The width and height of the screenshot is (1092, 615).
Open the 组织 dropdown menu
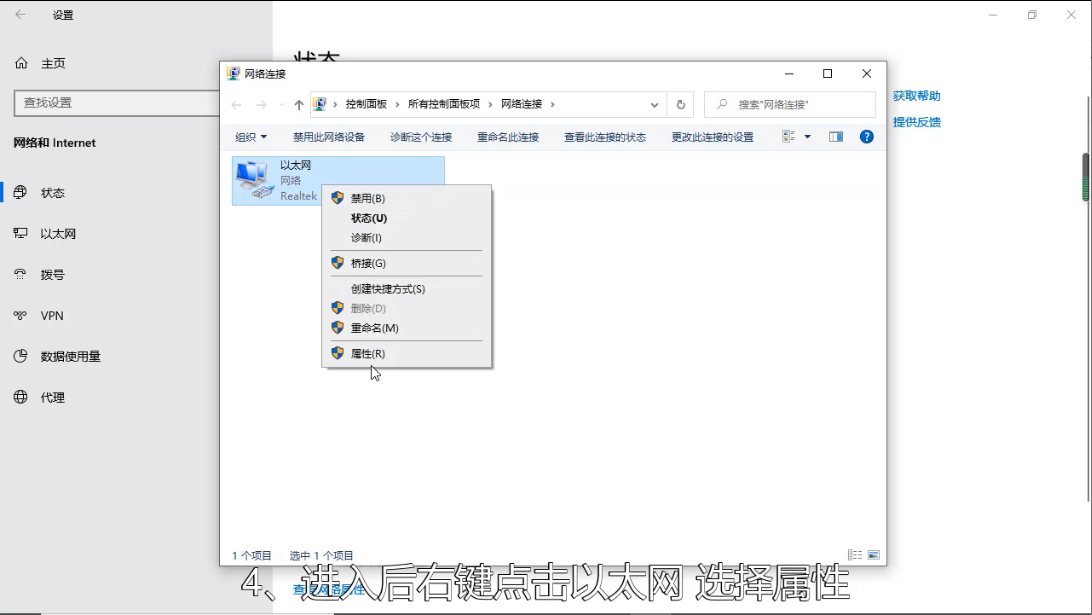251,137
